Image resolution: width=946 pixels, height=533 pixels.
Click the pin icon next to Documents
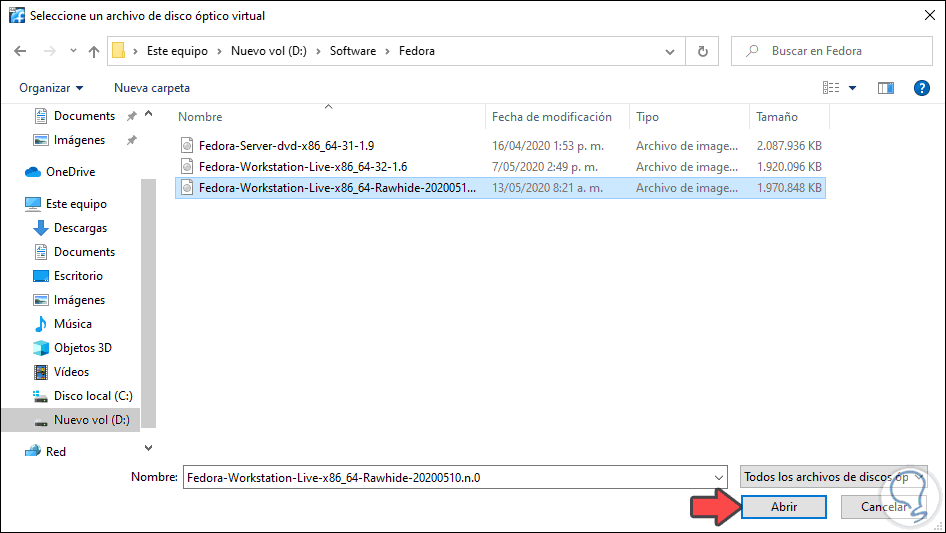pos(132,116)
